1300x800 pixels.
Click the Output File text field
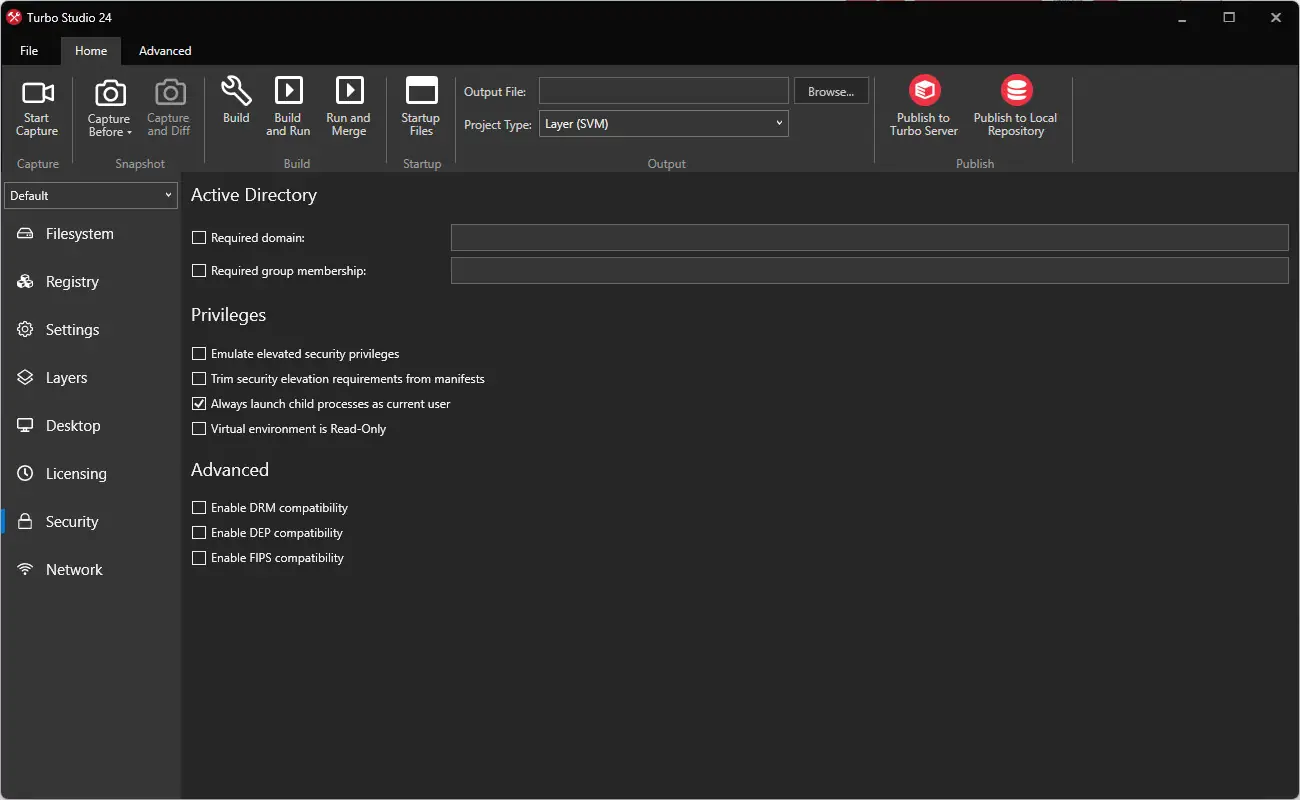point(664,91)
